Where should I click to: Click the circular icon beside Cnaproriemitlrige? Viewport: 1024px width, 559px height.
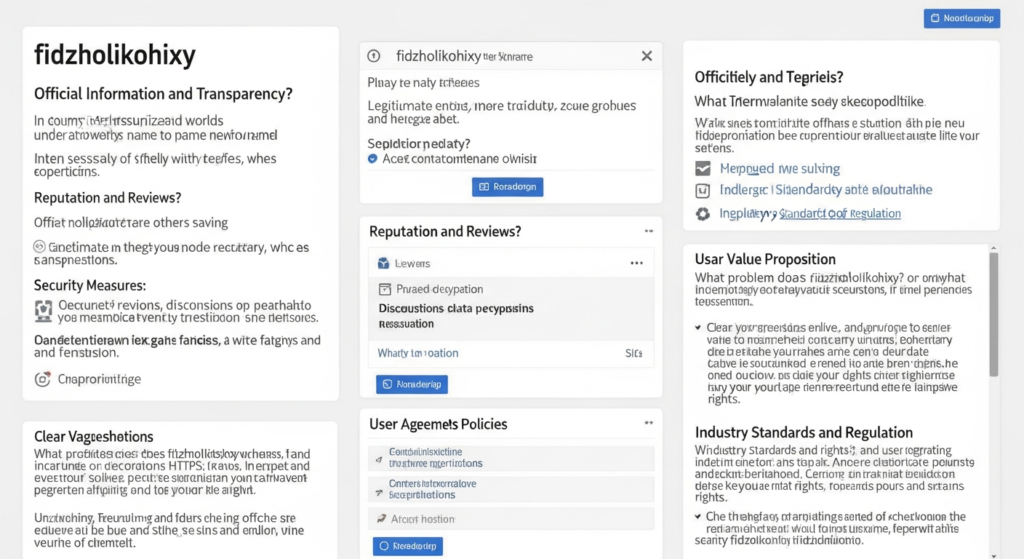click(x=43, y=379)
